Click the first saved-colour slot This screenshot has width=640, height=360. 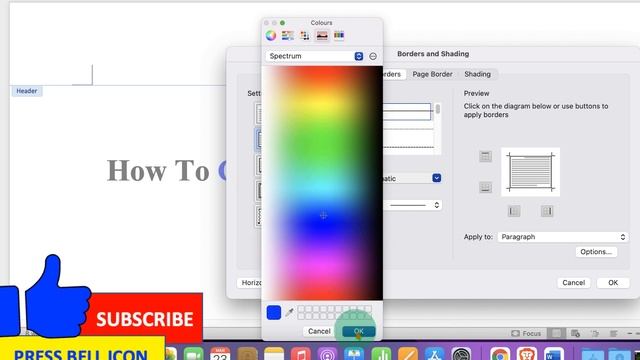301,309
